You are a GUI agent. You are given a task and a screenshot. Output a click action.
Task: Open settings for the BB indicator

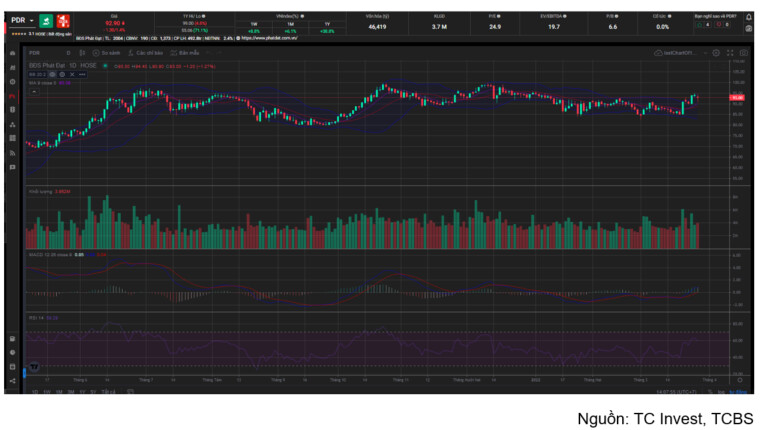click(62, 74)
